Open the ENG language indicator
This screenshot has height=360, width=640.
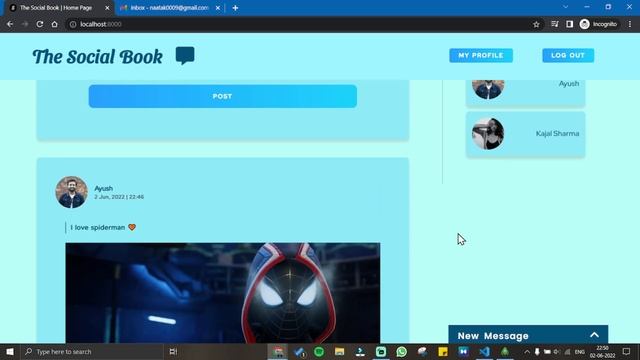point(580,352)
